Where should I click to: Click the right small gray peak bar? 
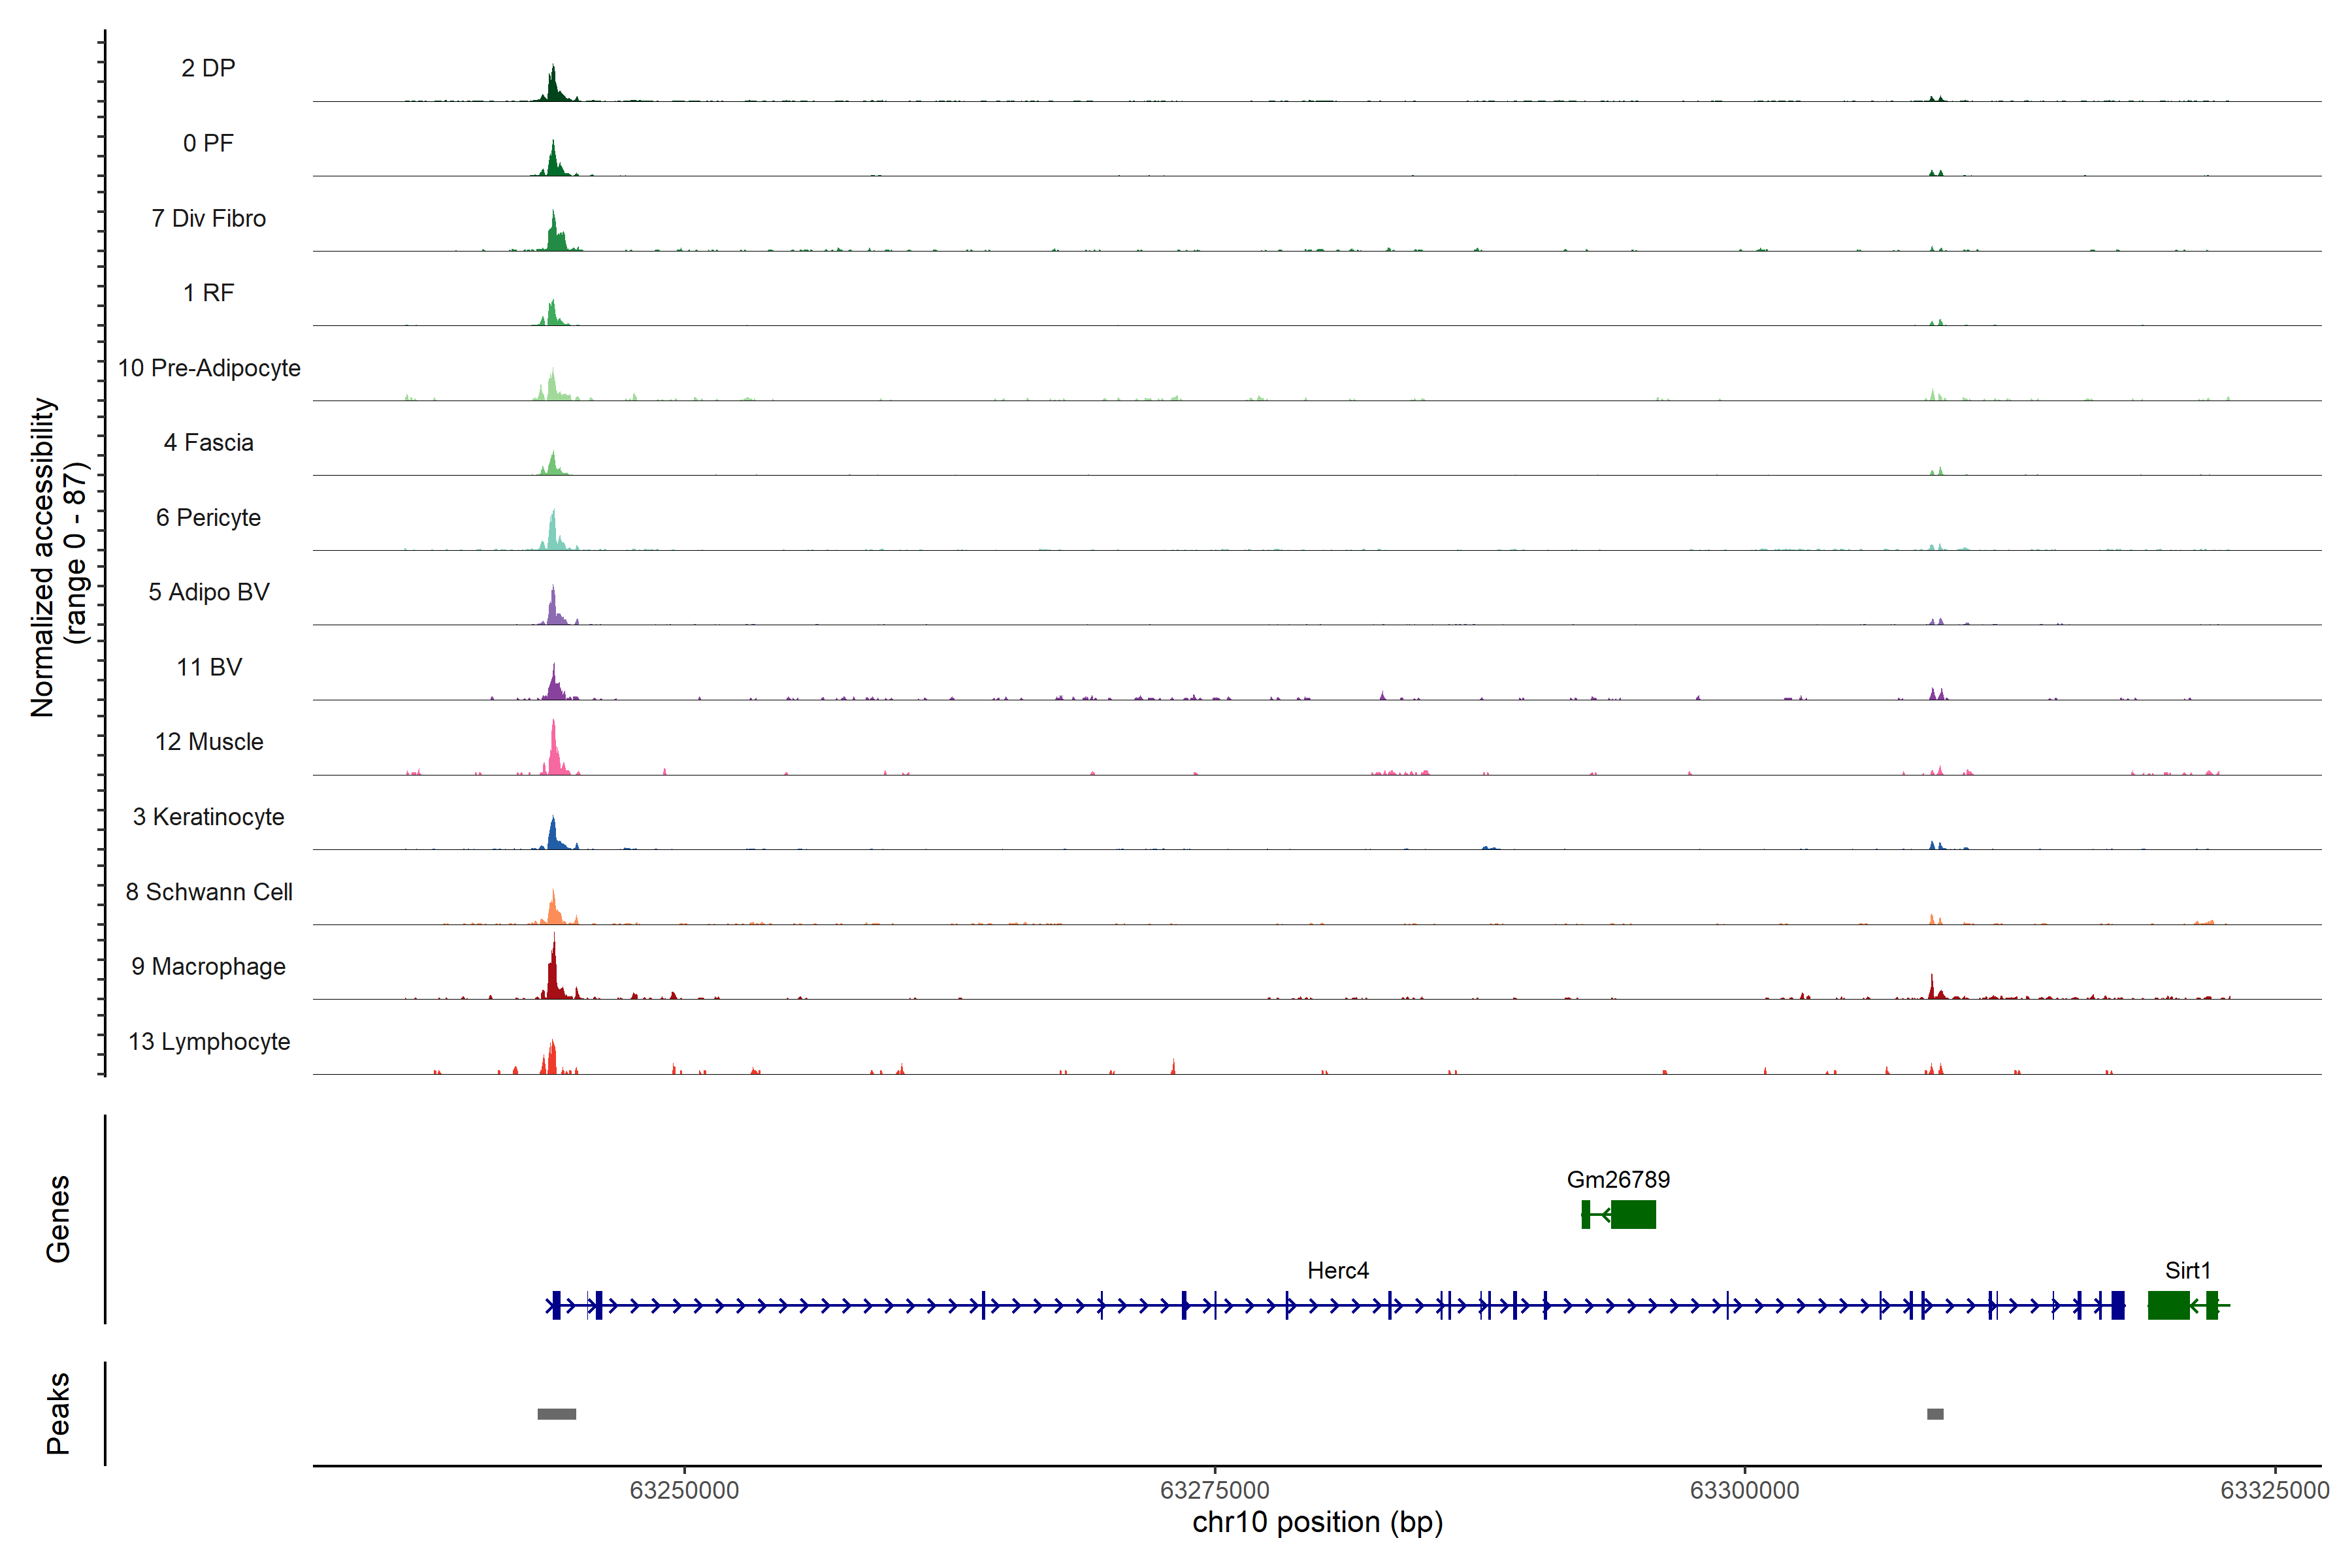1935,1414
